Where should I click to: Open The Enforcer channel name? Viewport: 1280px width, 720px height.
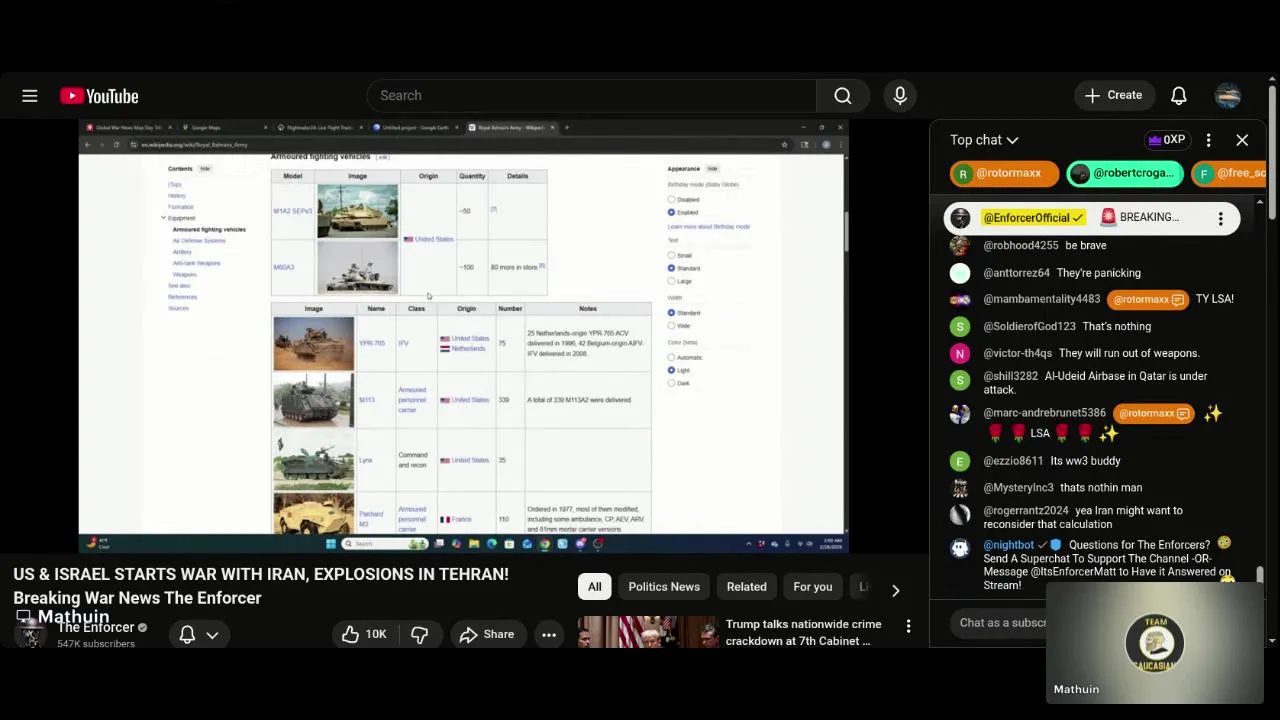pos(95,628)
